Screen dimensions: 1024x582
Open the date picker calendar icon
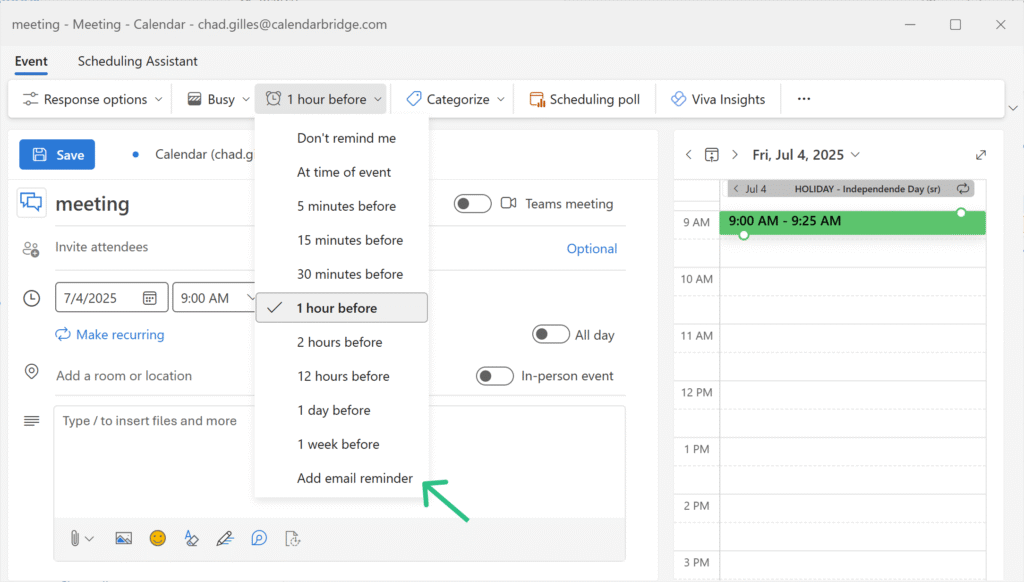150,298
